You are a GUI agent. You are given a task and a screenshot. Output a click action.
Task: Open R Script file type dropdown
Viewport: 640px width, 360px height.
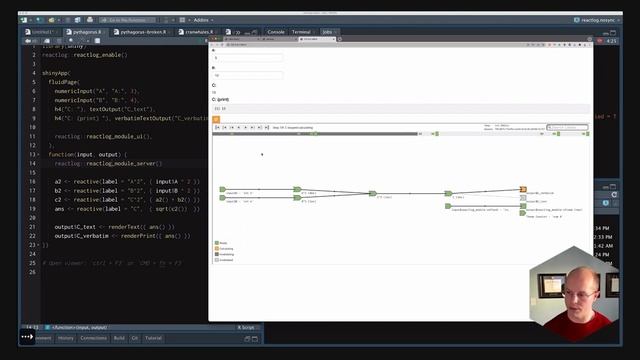[x=248, y=327]
